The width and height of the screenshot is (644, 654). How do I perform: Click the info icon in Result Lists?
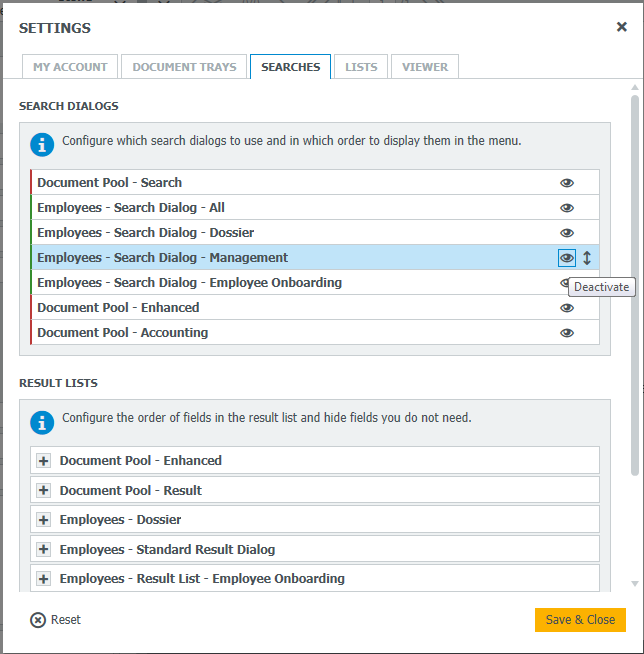41,421
